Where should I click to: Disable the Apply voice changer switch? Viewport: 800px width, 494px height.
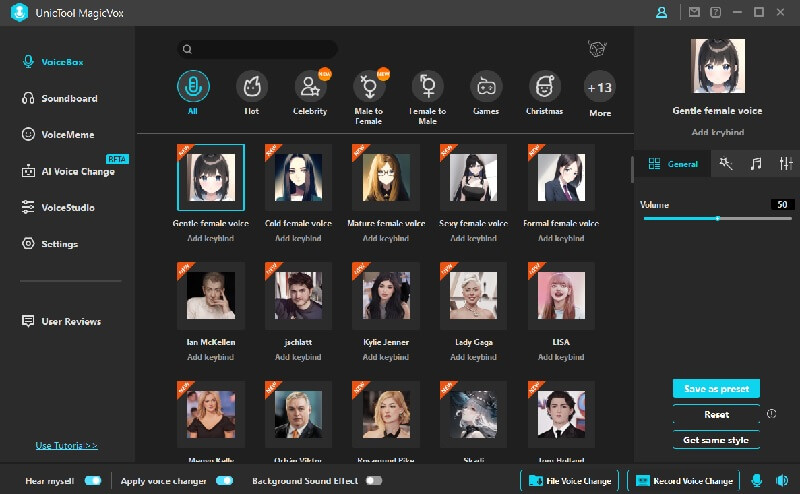click(225, 481)
